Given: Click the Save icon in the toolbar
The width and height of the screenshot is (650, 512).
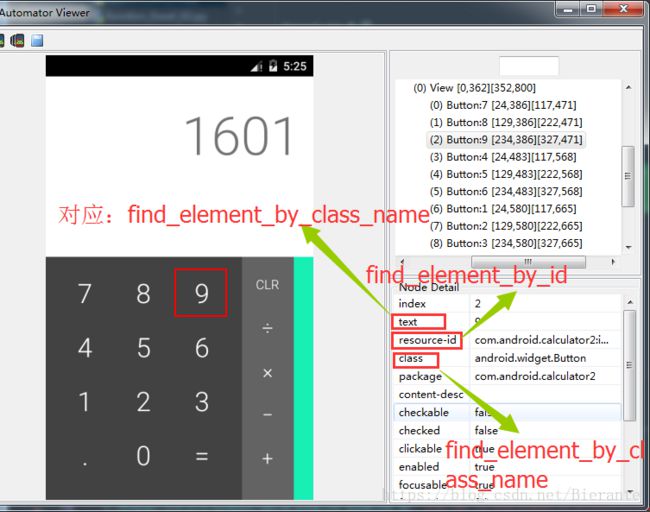Looking at the screenshot, I should [37, 41].
